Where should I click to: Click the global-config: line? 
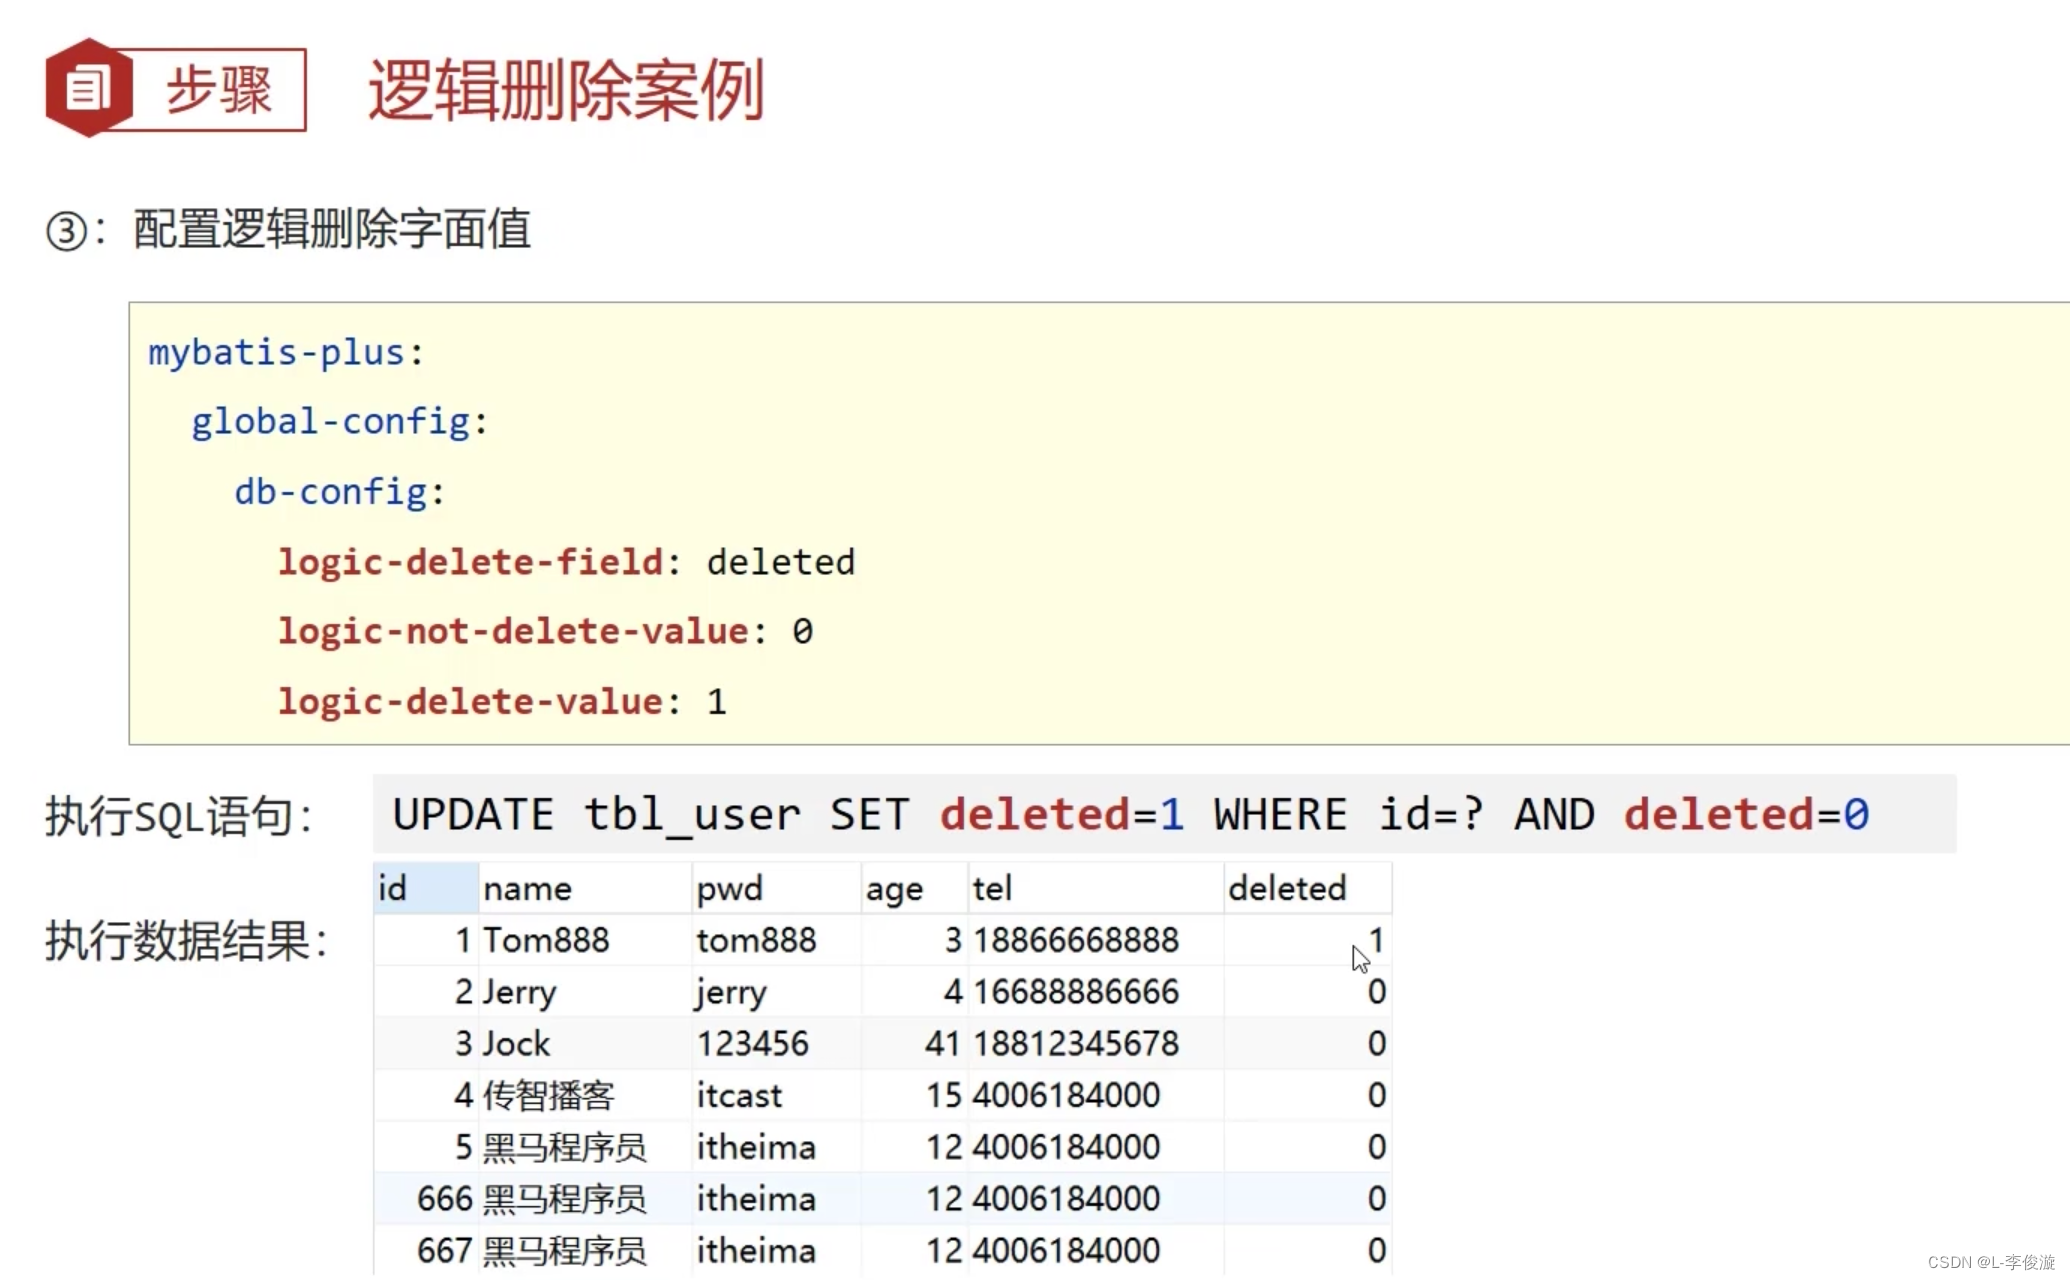point(340,422)
